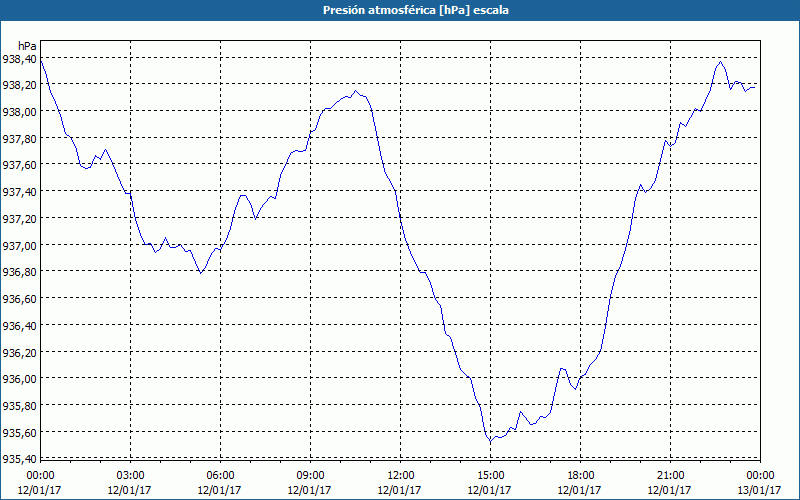This screenshot has width=800, height=500.
Task: Click the 03:00 time axis label
Action: [130, 476]
